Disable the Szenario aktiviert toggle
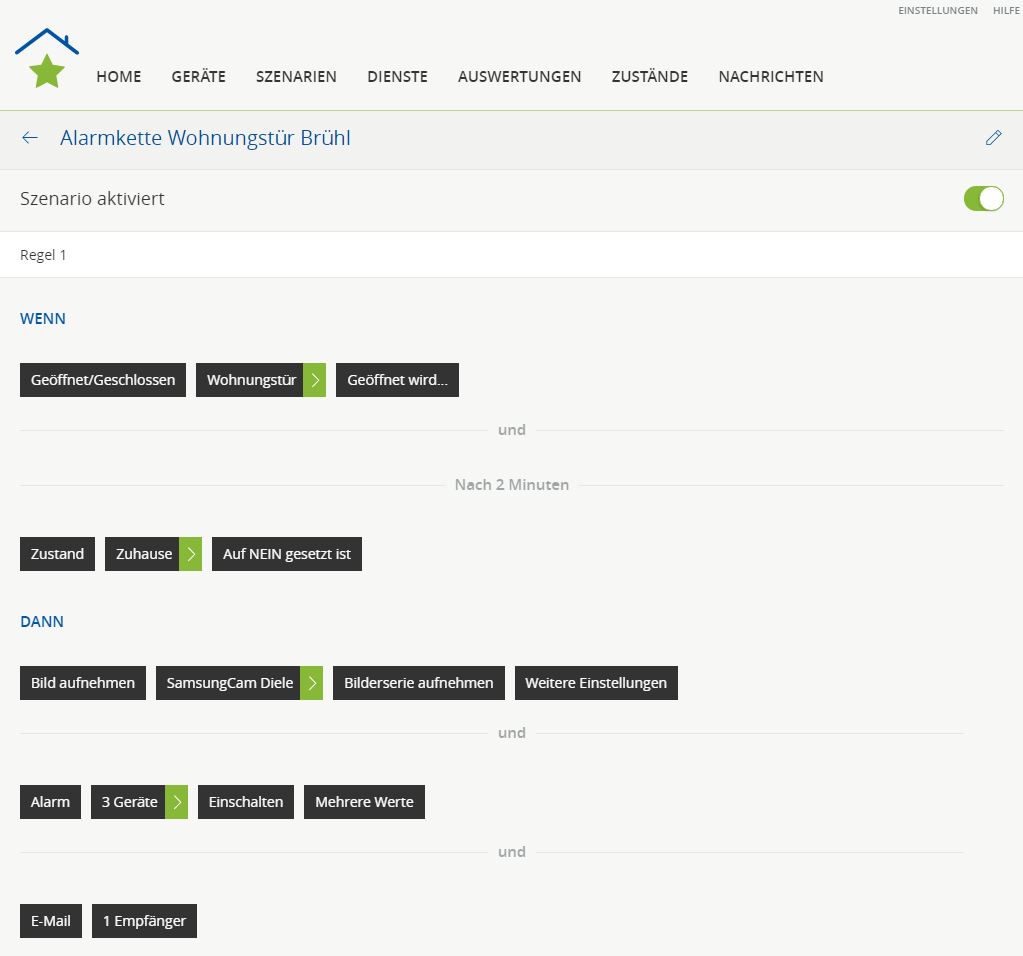 tap(983, 199)
